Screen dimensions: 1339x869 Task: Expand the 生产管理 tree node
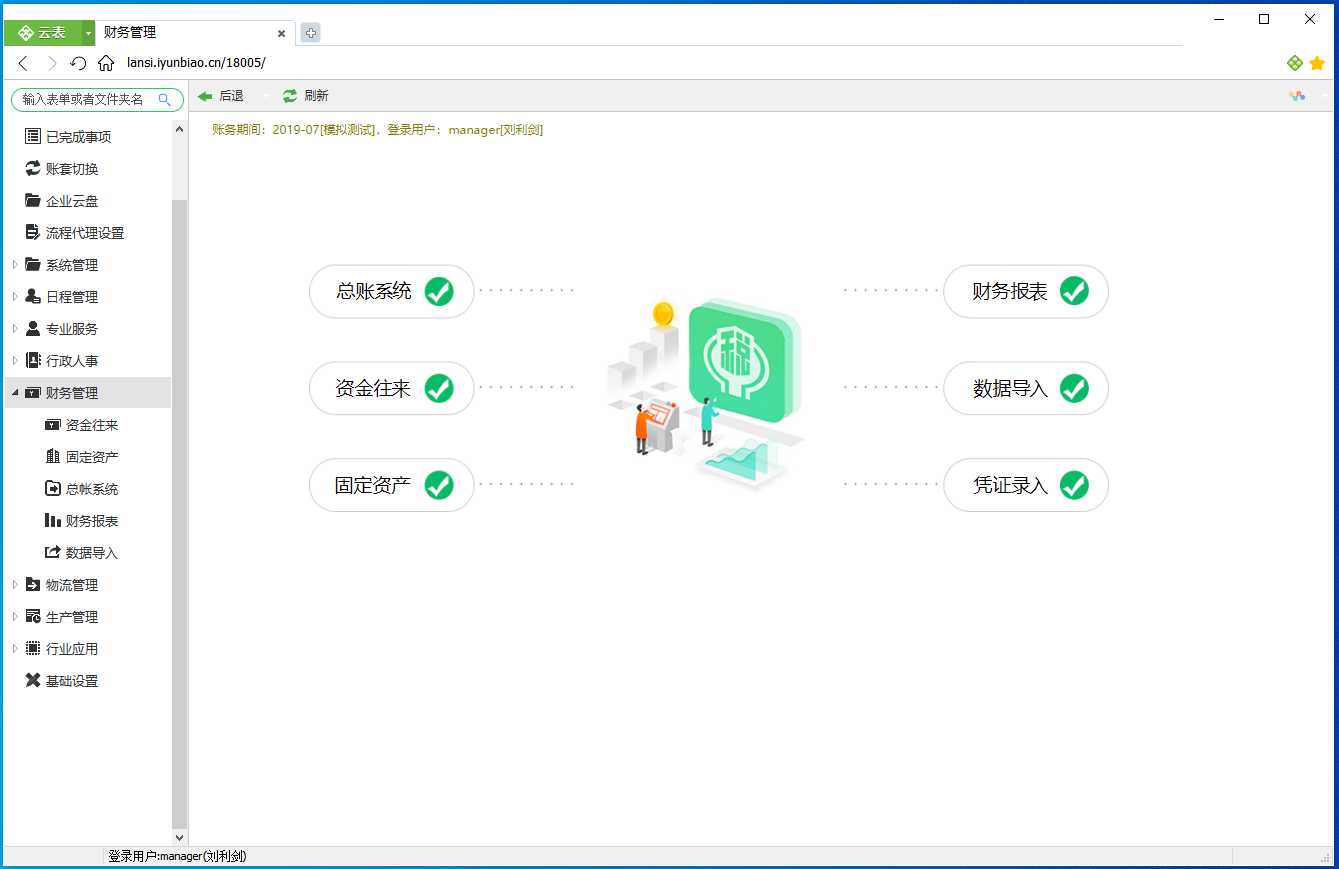(x=15, y=616)
